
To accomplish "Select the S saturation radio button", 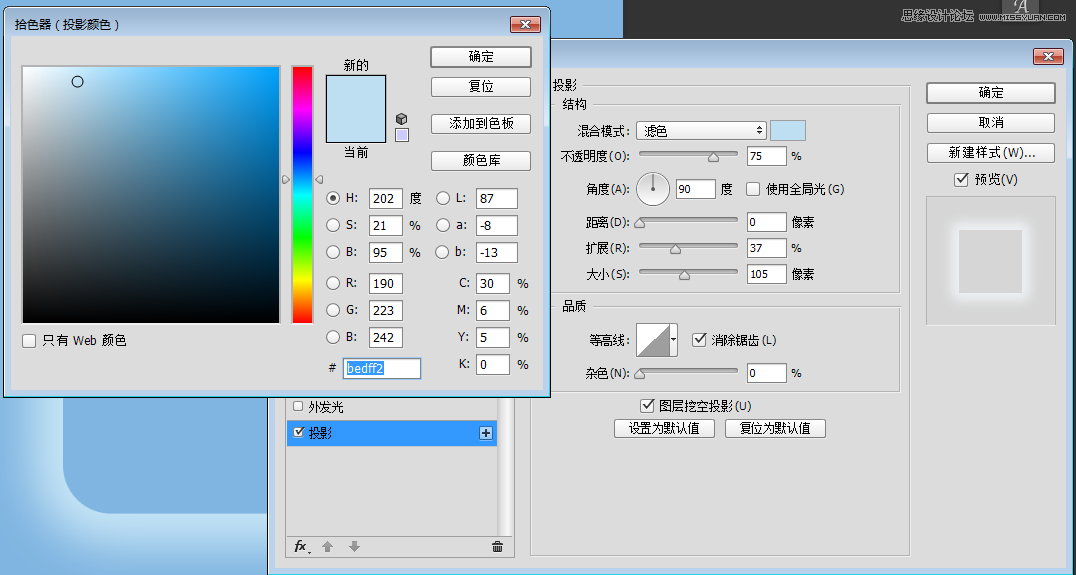I will tap(333, 225).
